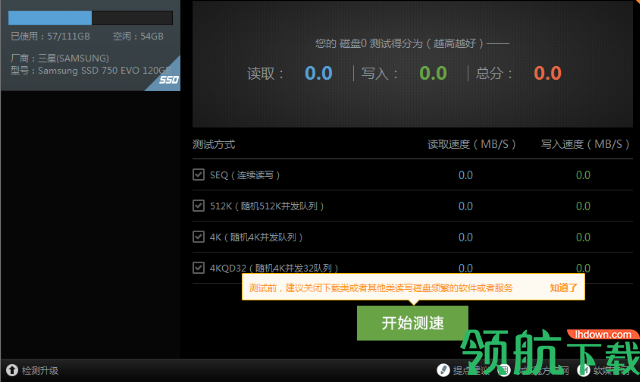Click the 空闲：54GB text
Image resolution: width=640 pixels, height=382 pixels.
click(x=138, y=36)
